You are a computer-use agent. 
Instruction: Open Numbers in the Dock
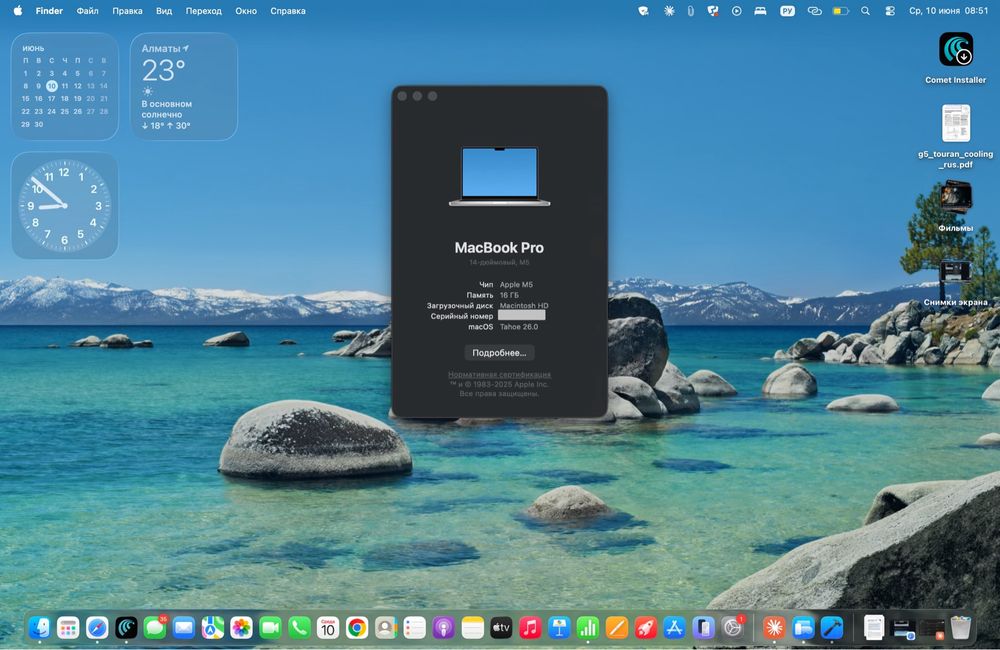point(588,628)
